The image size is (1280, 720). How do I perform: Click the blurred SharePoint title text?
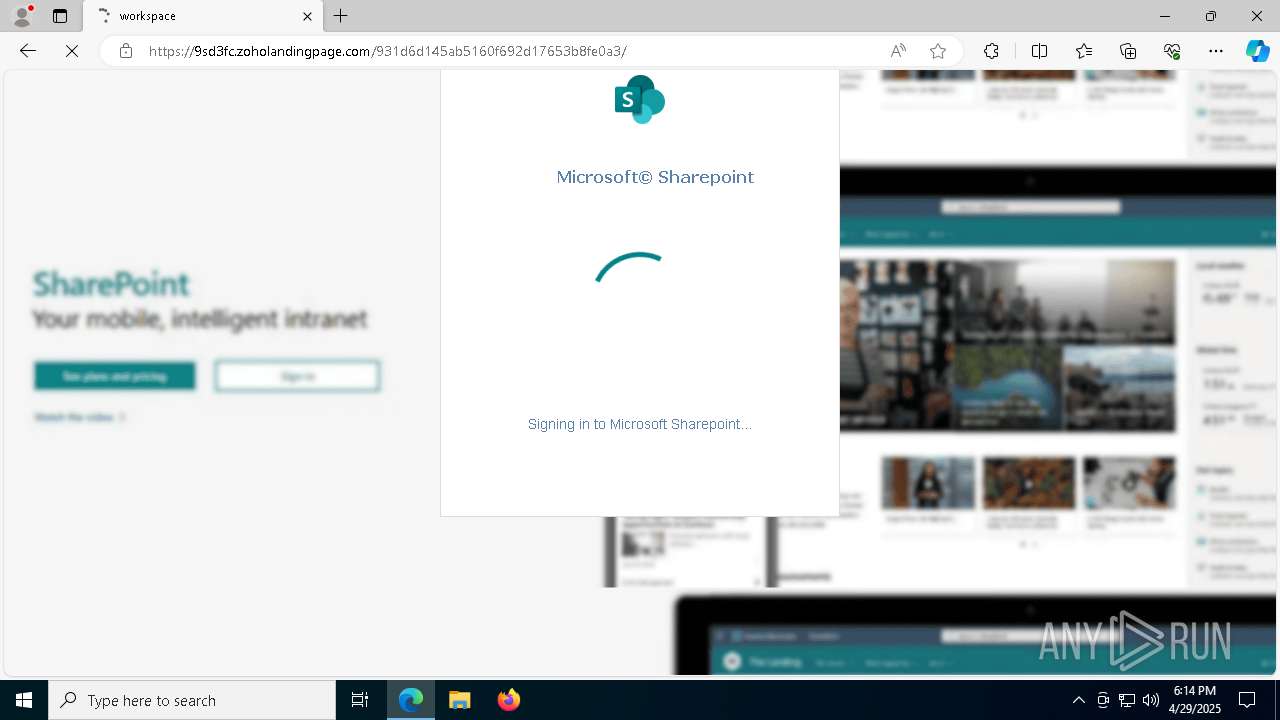click(111, 284)
